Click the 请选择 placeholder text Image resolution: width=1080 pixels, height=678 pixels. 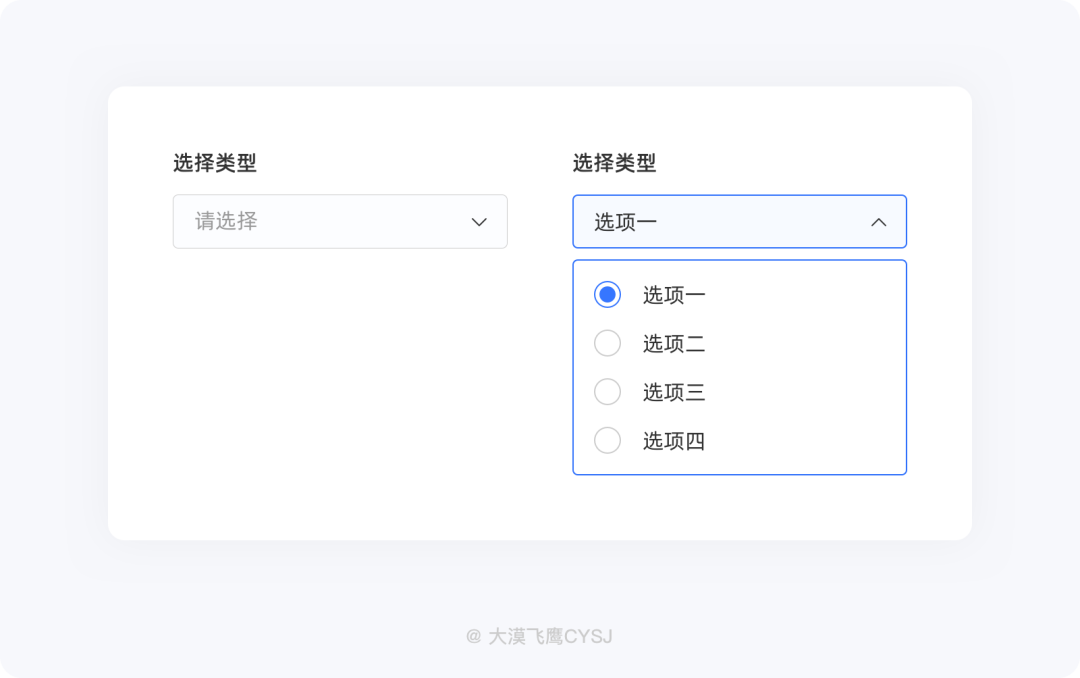coord(226,221)
